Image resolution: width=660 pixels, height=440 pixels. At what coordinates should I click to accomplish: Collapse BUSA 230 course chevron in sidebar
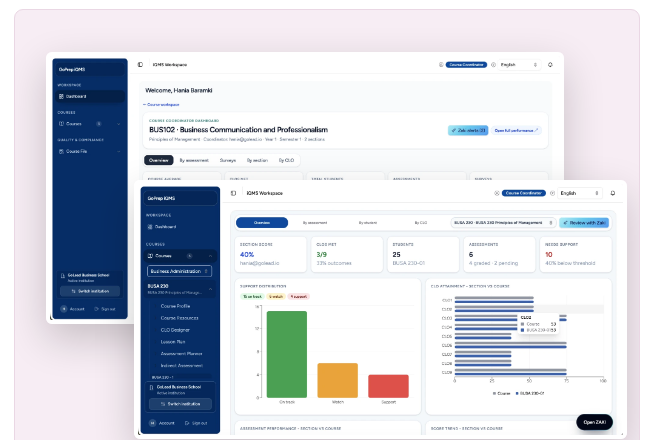pyautogui.click(x=210, y=289)
